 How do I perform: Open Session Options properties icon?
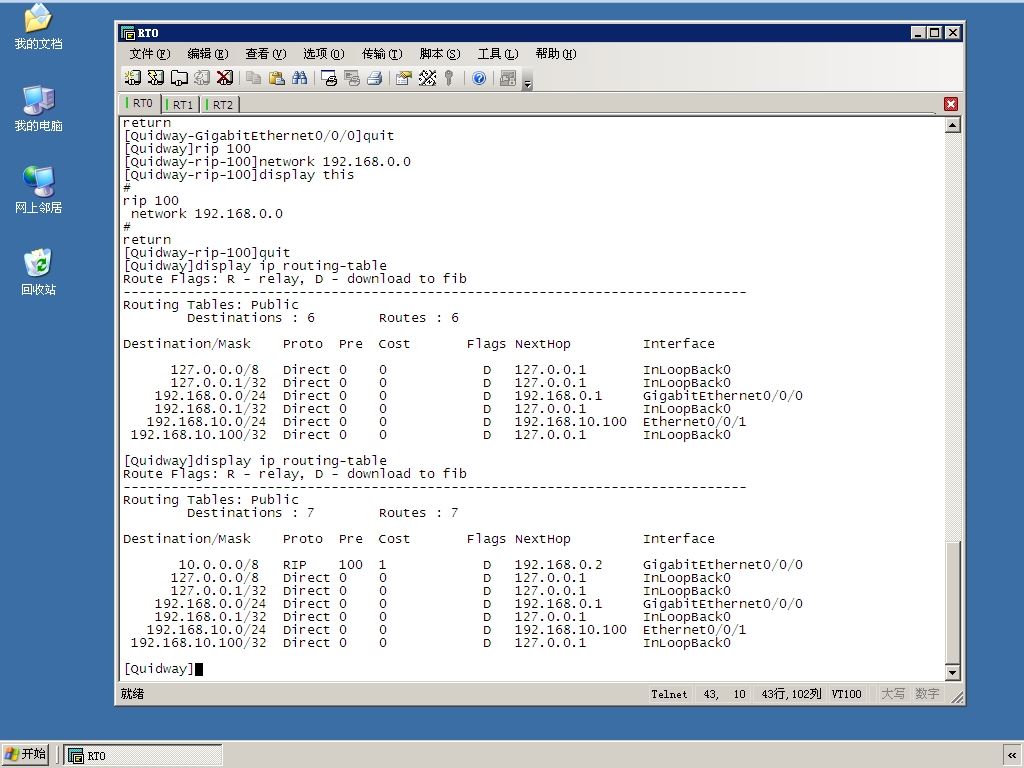click(x=404, y=78)
